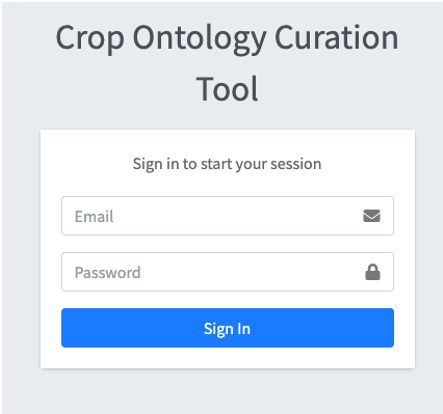Viewport: 443px width, 414px height.
Task: Click the mail symbol beside Email
Action: [x=372, y=216]
